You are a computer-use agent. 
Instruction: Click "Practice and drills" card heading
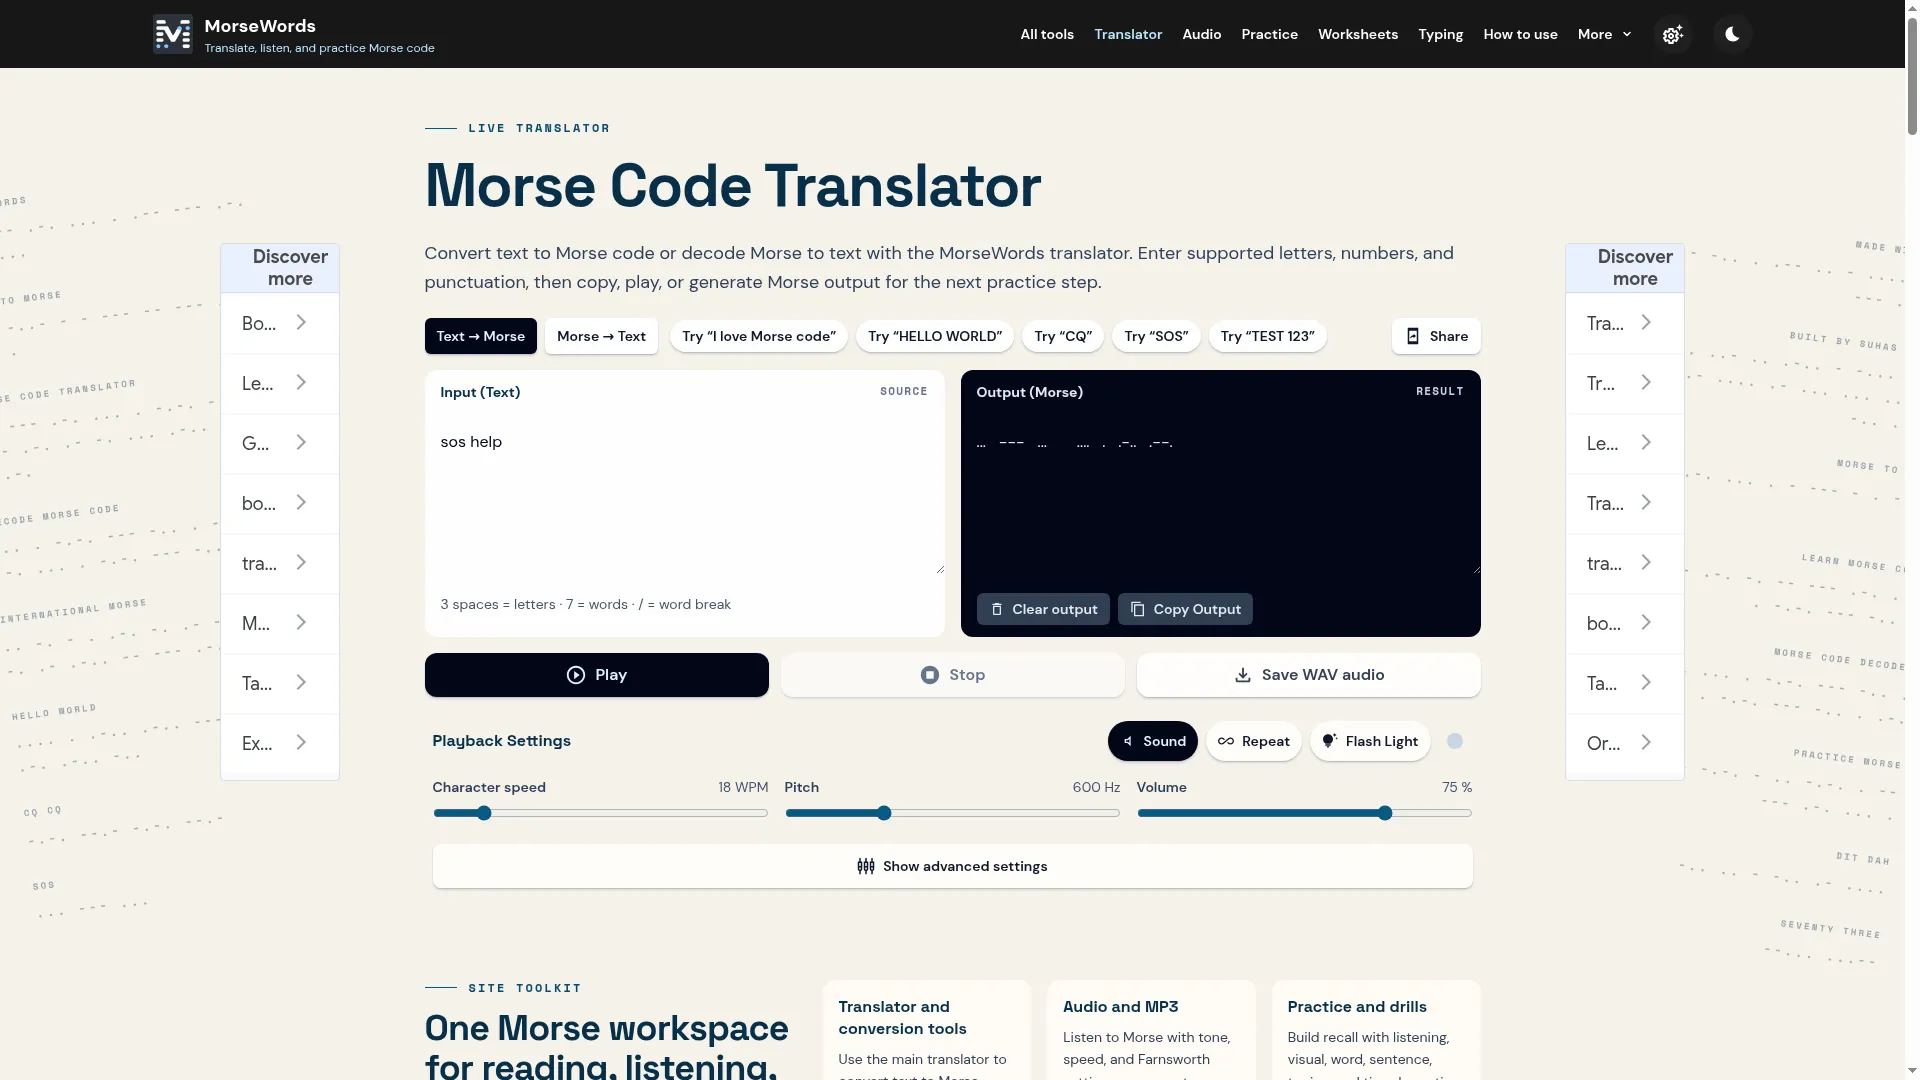tap(1357, 1007)
